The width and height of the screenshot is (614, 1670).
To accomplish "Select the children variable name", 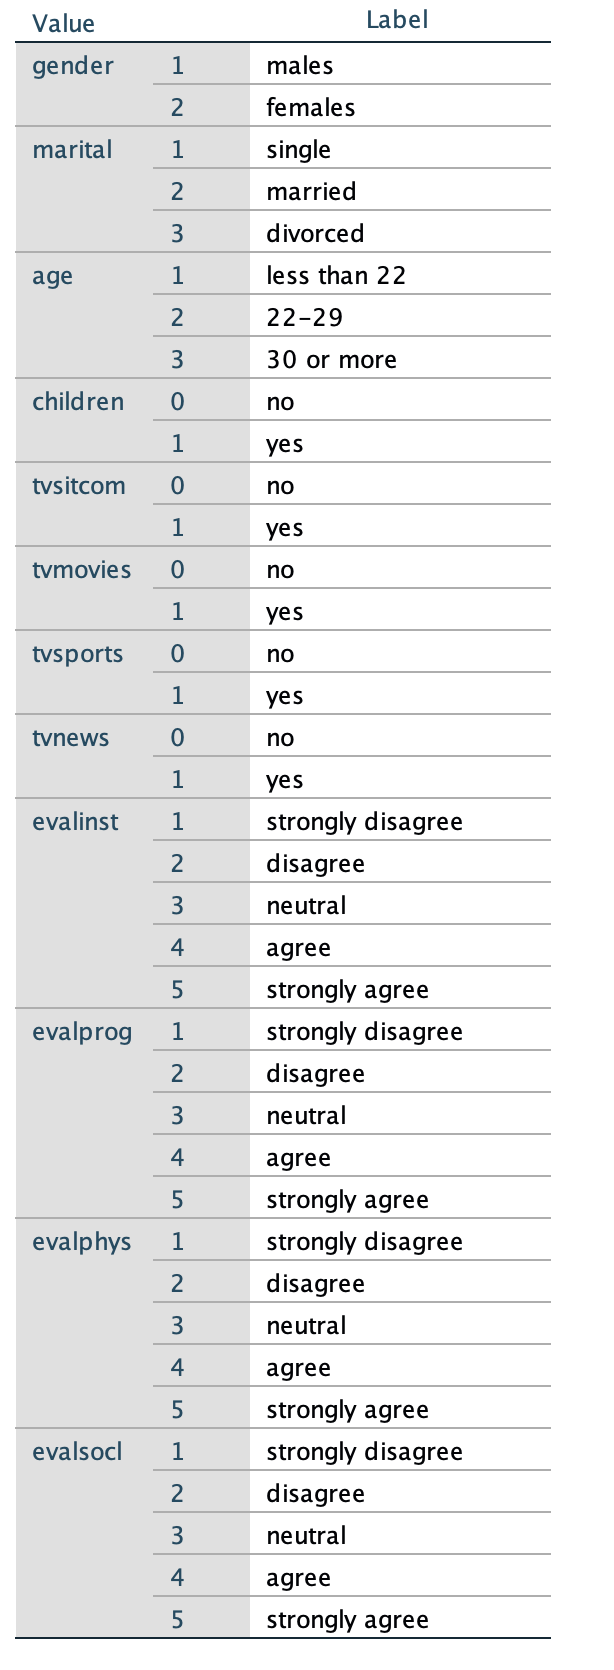I will pos(78,402).
